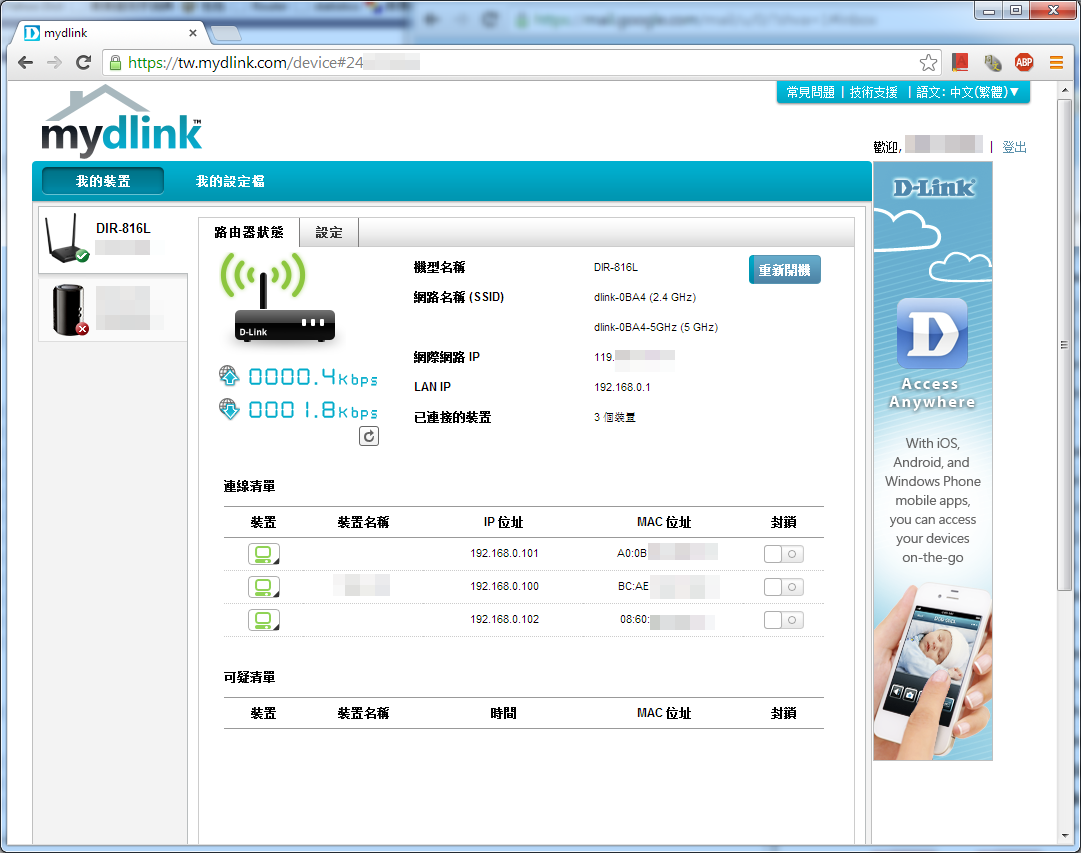Click the refresh speed icon below bandwidth
Image resolution: width=1081 pixels, height=853 pixels.
[x=369, y=436]
